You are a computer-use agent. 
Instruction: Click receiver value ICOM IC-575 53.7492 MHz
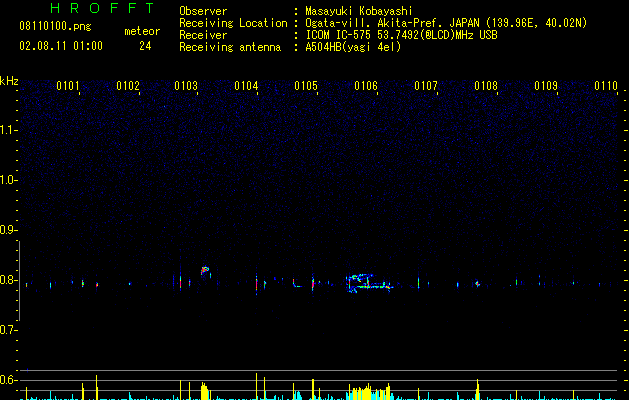pyautogui.click(x=401, y=35)
